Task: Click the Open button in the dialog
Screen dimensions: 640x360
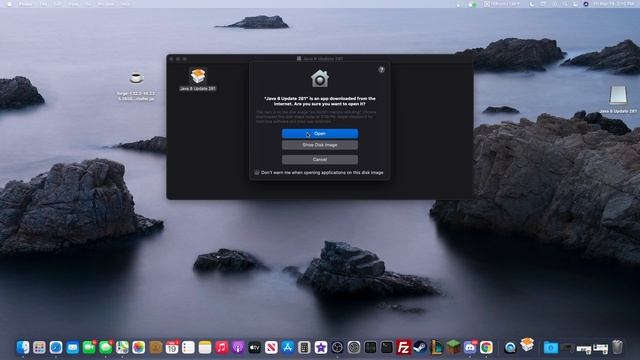Action: click(x=320, y=133)
